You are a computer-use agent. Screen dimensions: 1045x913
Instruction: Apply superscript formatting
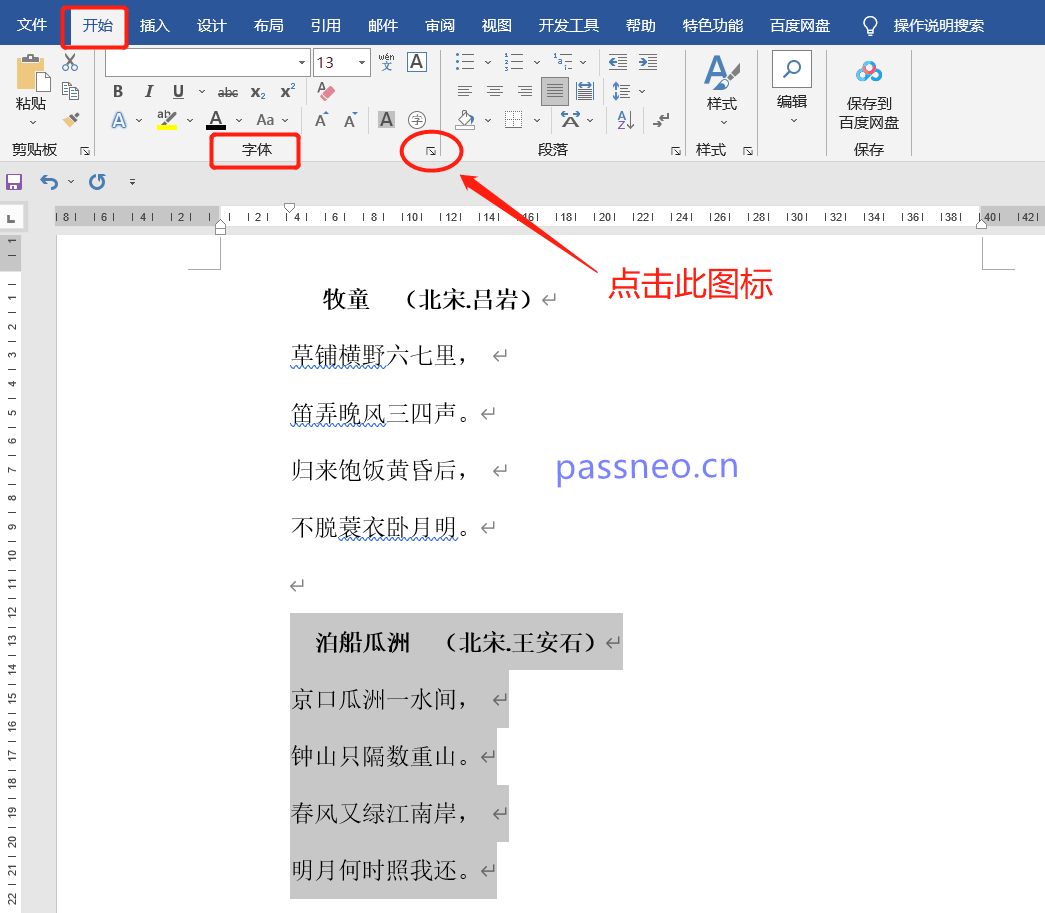[x=286, y=90]
